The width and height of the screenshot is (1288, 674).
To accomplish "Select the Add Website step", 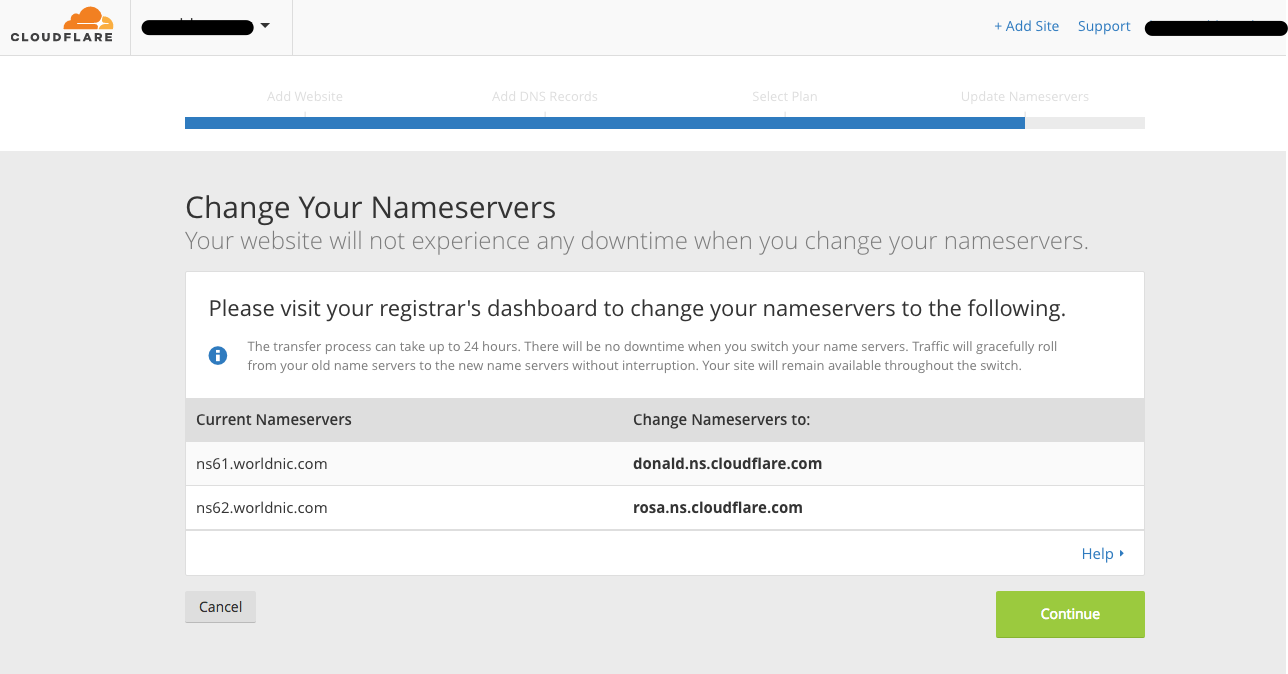I will 305,97.
